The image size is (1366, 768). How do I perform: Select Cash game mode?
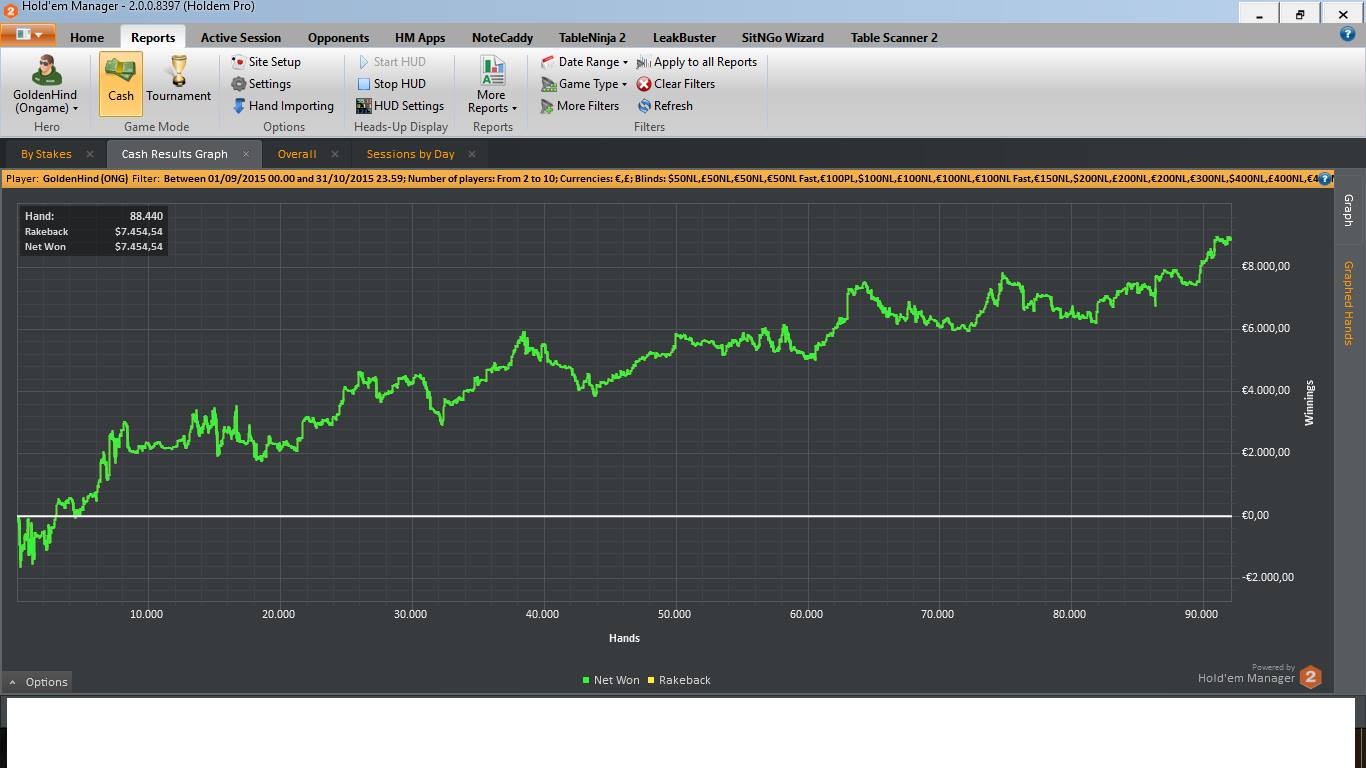click(x=121, y=84)
